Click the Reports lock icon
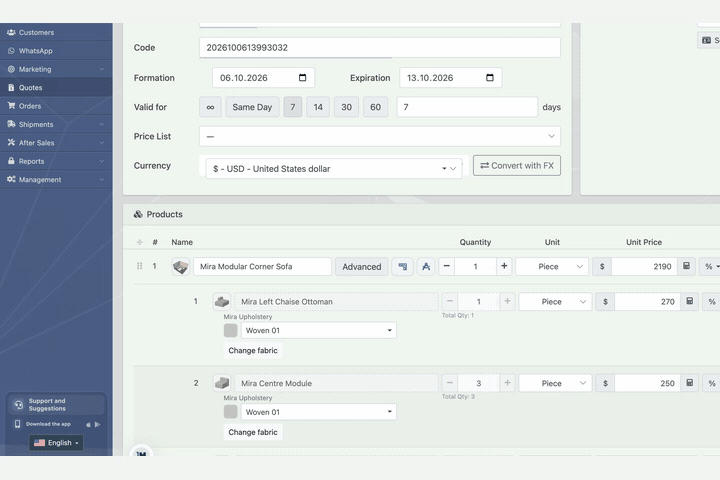Image resolution: width=720 pixels, height=480 pixels. point(11,161)
